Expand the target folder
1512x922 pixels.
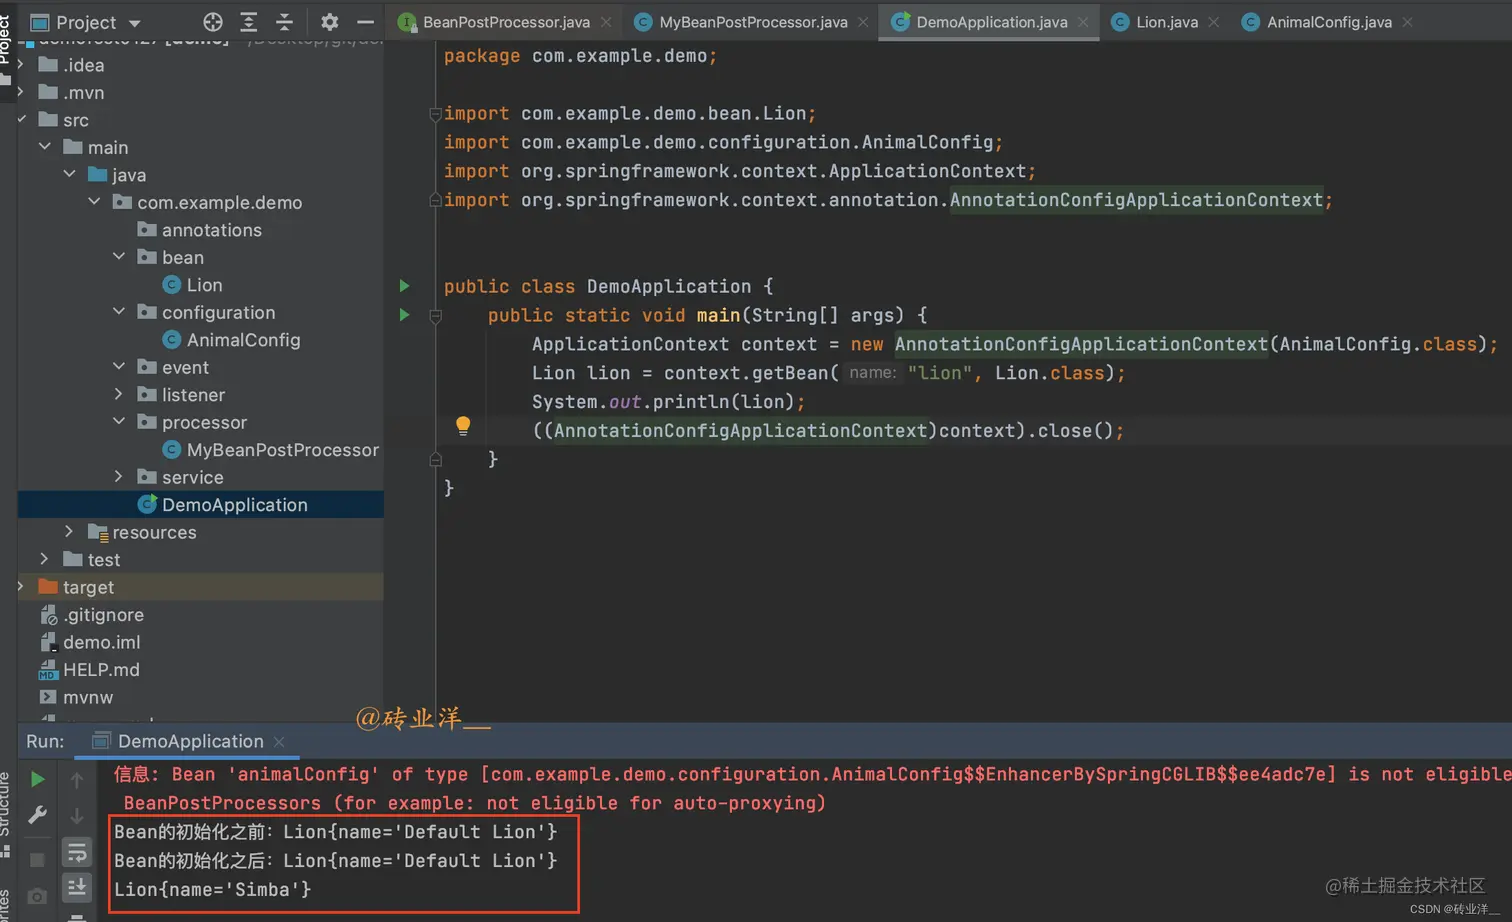(20, 587)
